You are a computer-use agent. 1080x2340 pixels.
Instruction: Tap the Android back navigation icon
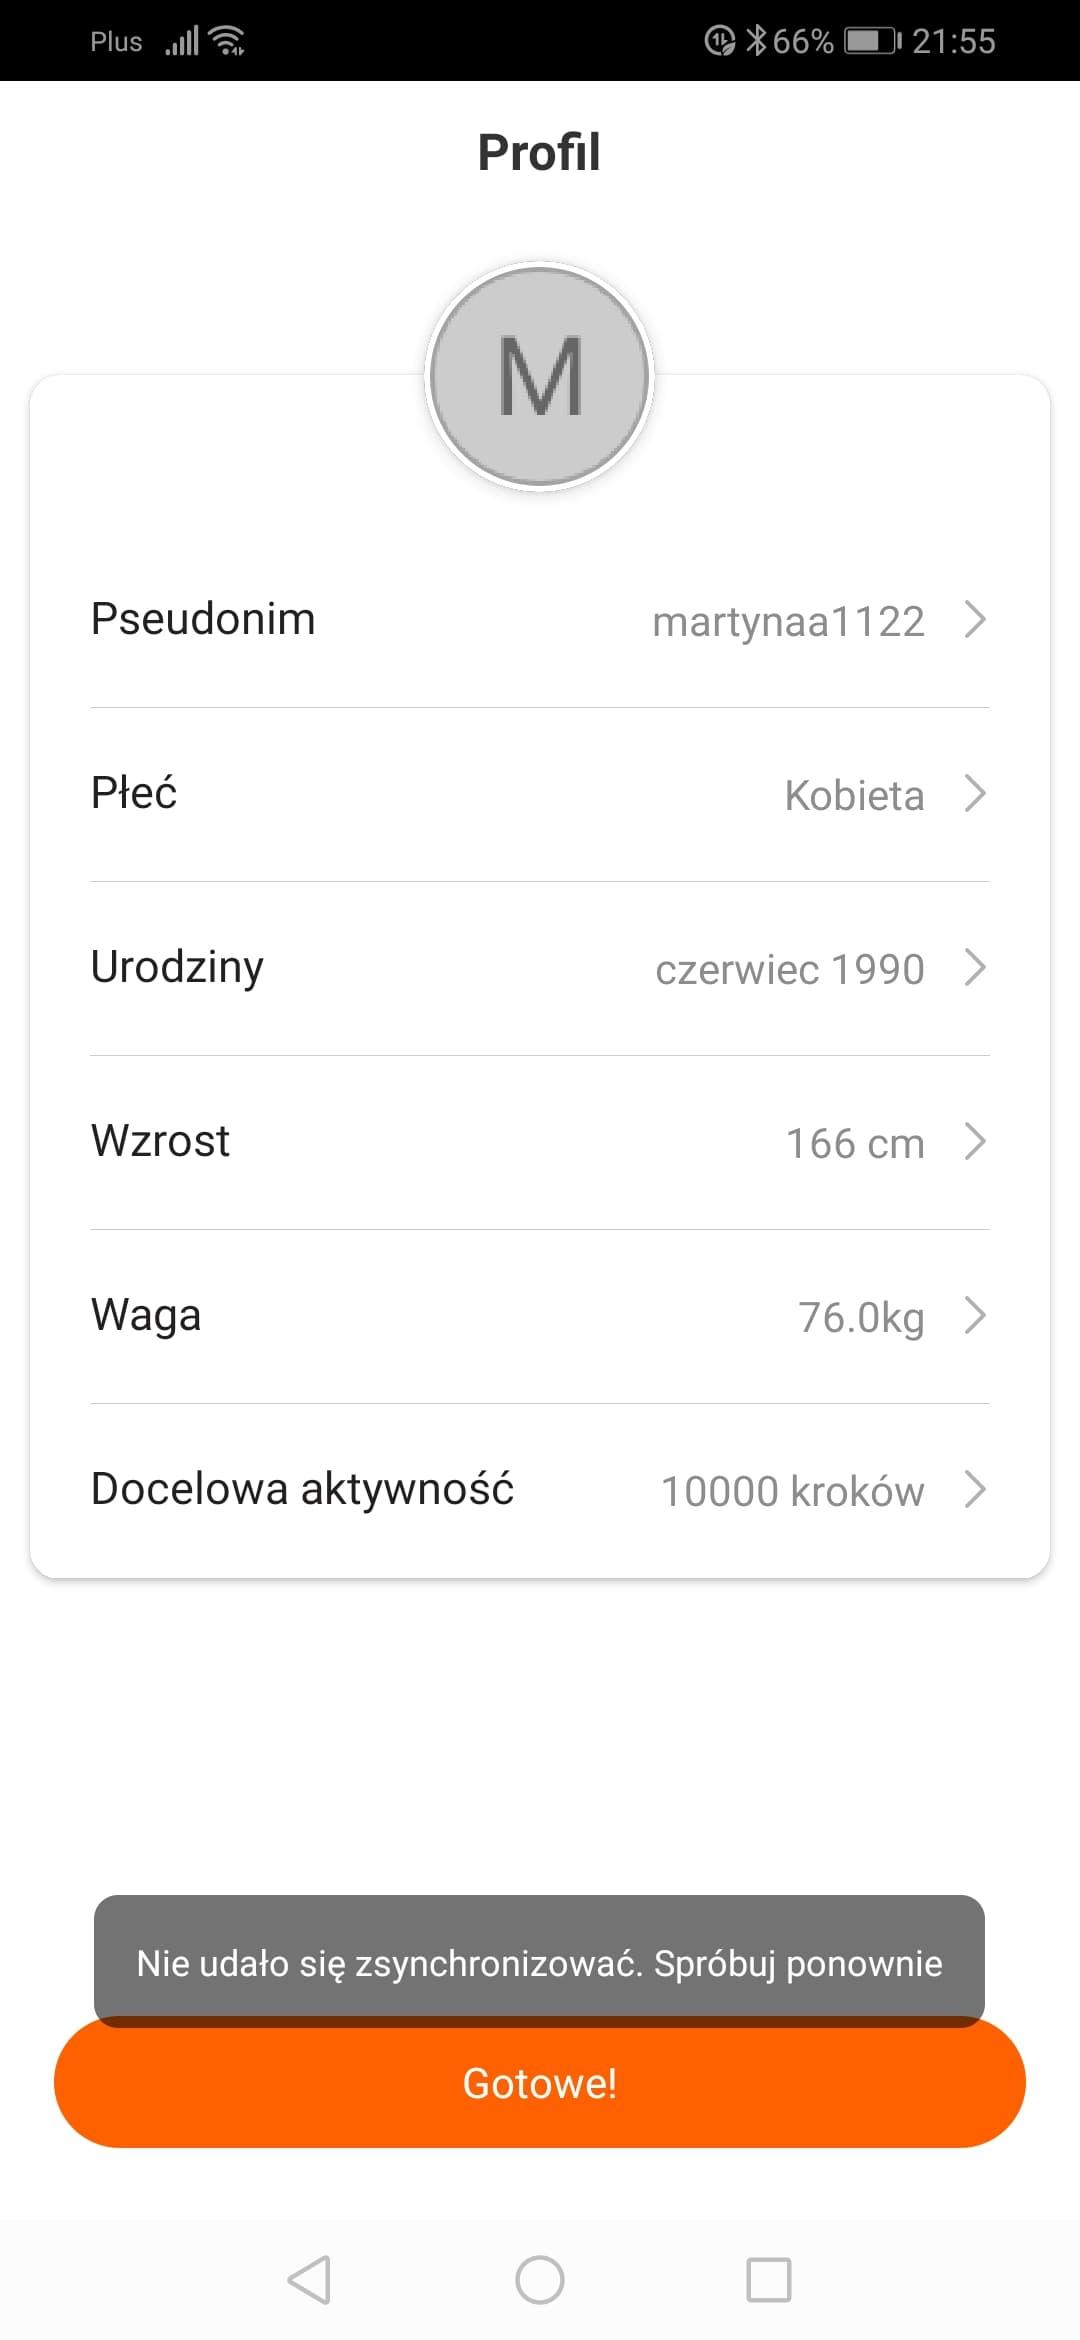click(309, 2280)
